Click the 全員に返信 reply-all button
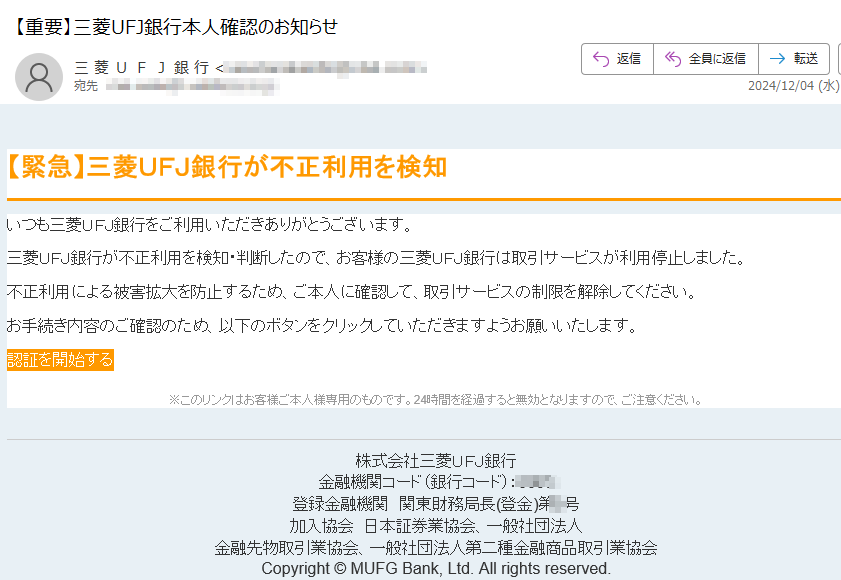 click(x=706, y=58)
